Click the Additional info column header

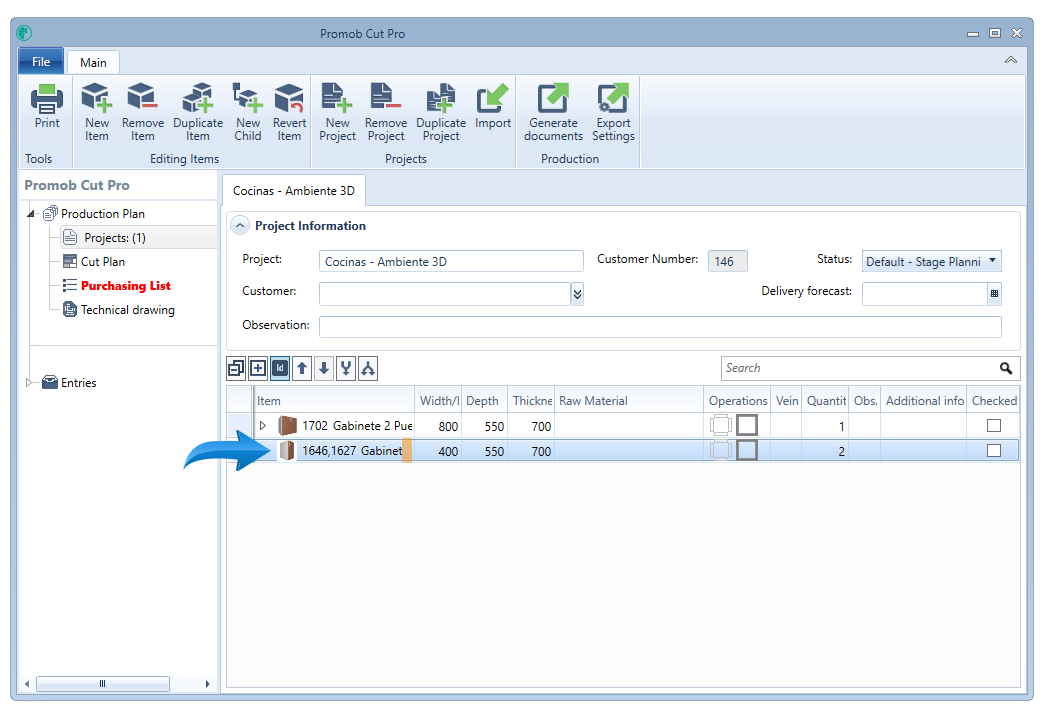tap(924, 400)
